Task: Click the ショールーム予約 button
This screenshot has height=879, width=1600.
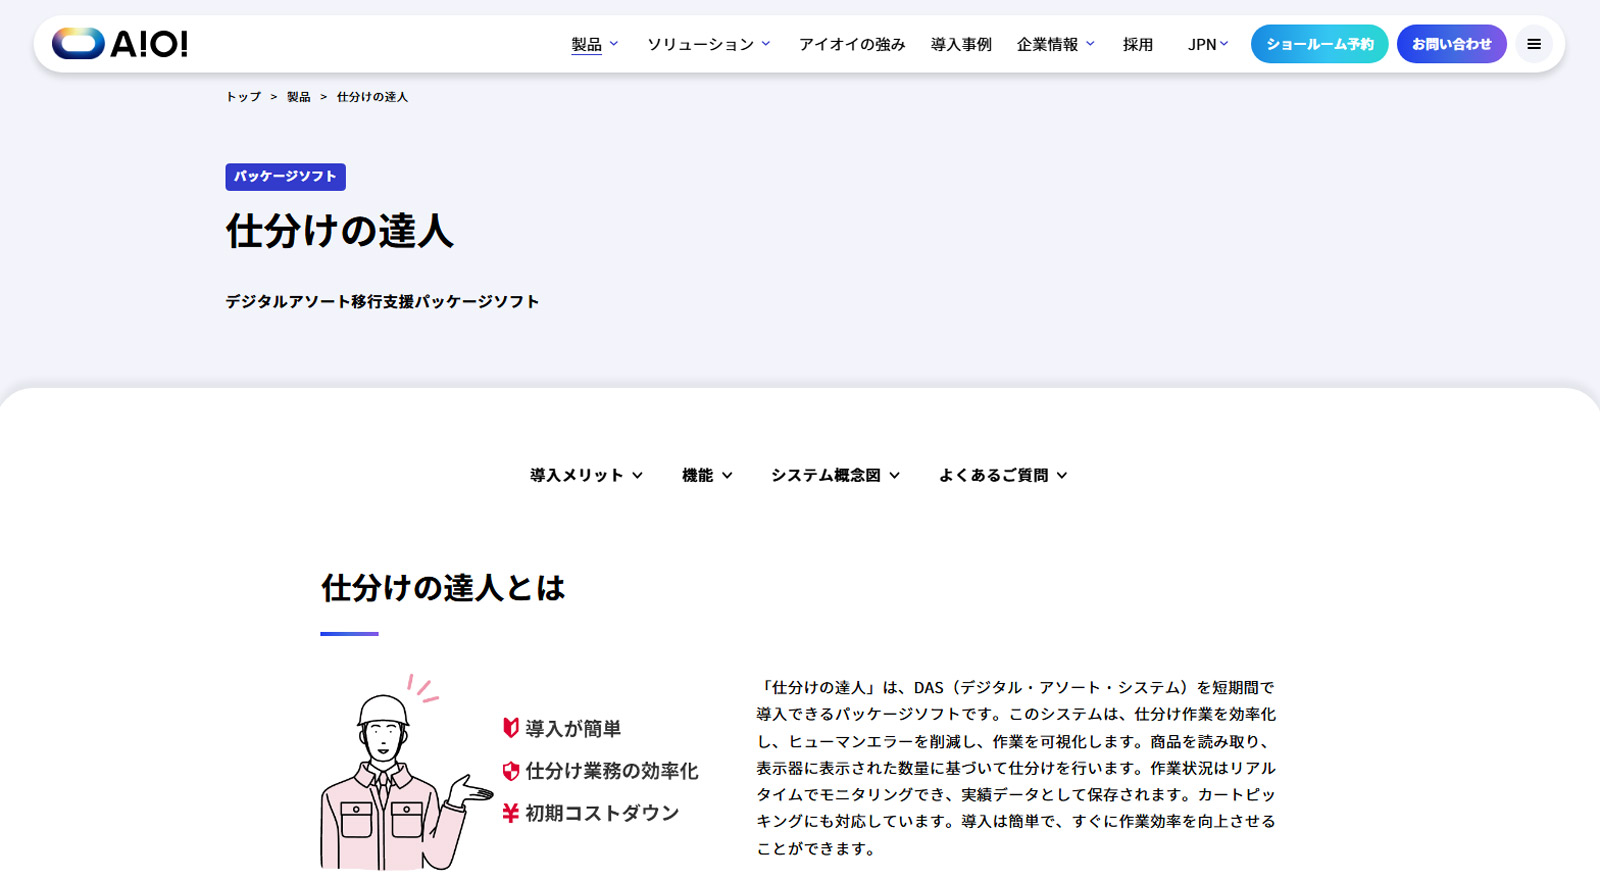Action: 1319,44
